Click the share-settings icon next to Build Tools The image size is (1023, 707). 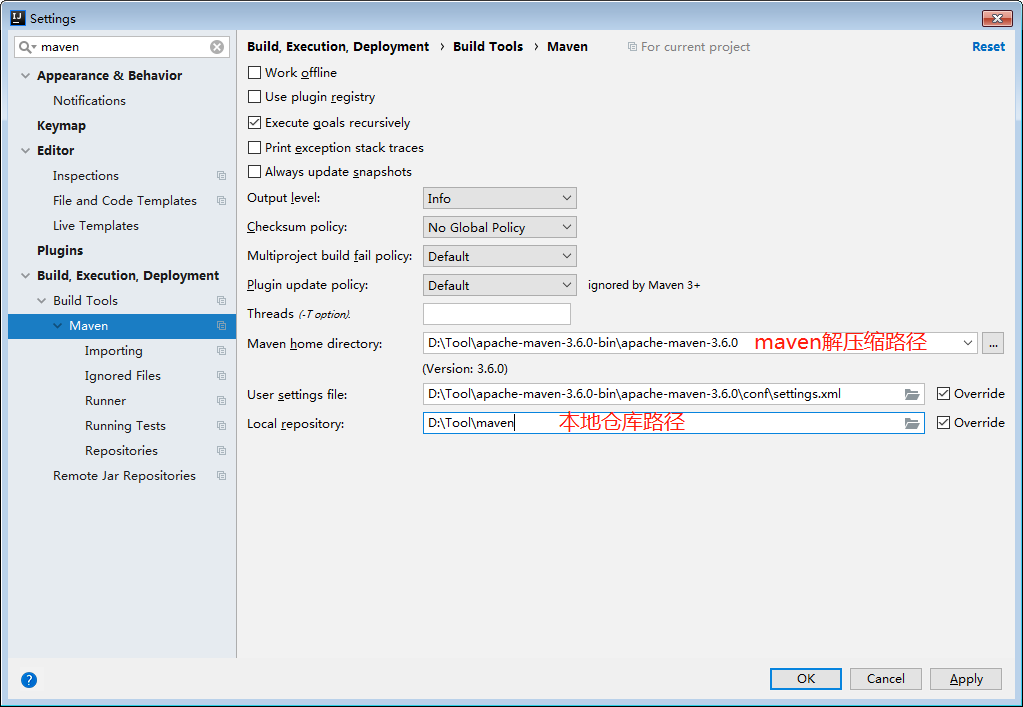coord(220,300)
